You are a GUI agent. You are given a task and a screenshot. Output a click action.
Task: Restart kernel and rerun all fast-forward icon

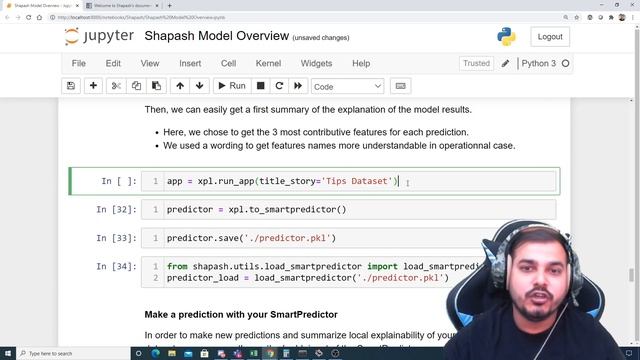pos(298,86)
